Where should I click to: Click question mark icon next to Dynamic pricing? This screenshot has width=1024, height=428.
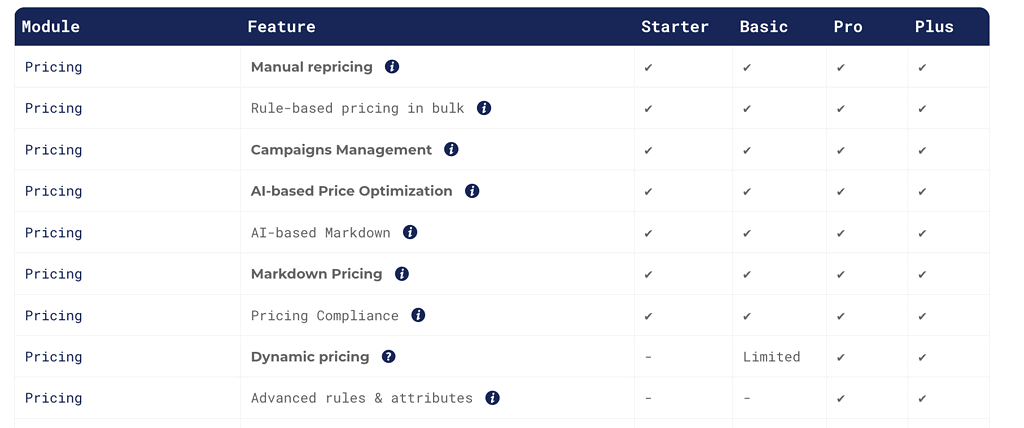pos(389,357)
